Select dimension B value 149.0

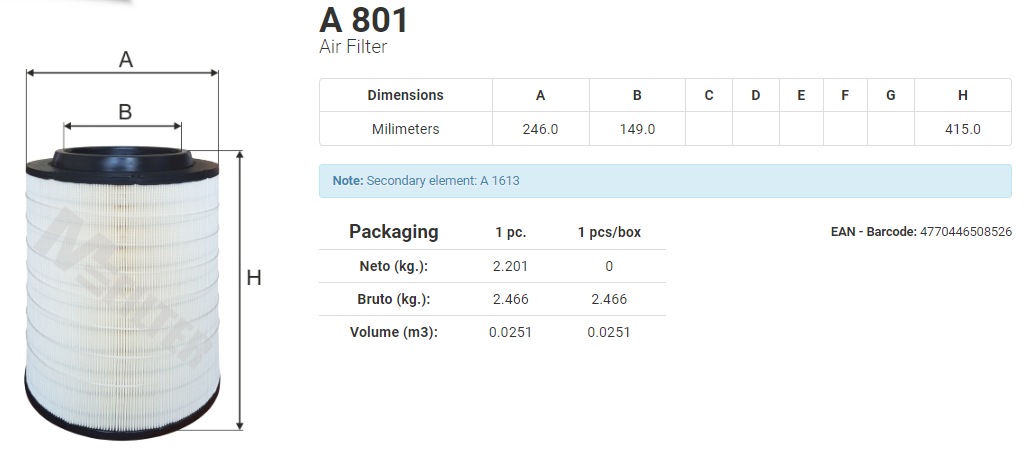637,129
